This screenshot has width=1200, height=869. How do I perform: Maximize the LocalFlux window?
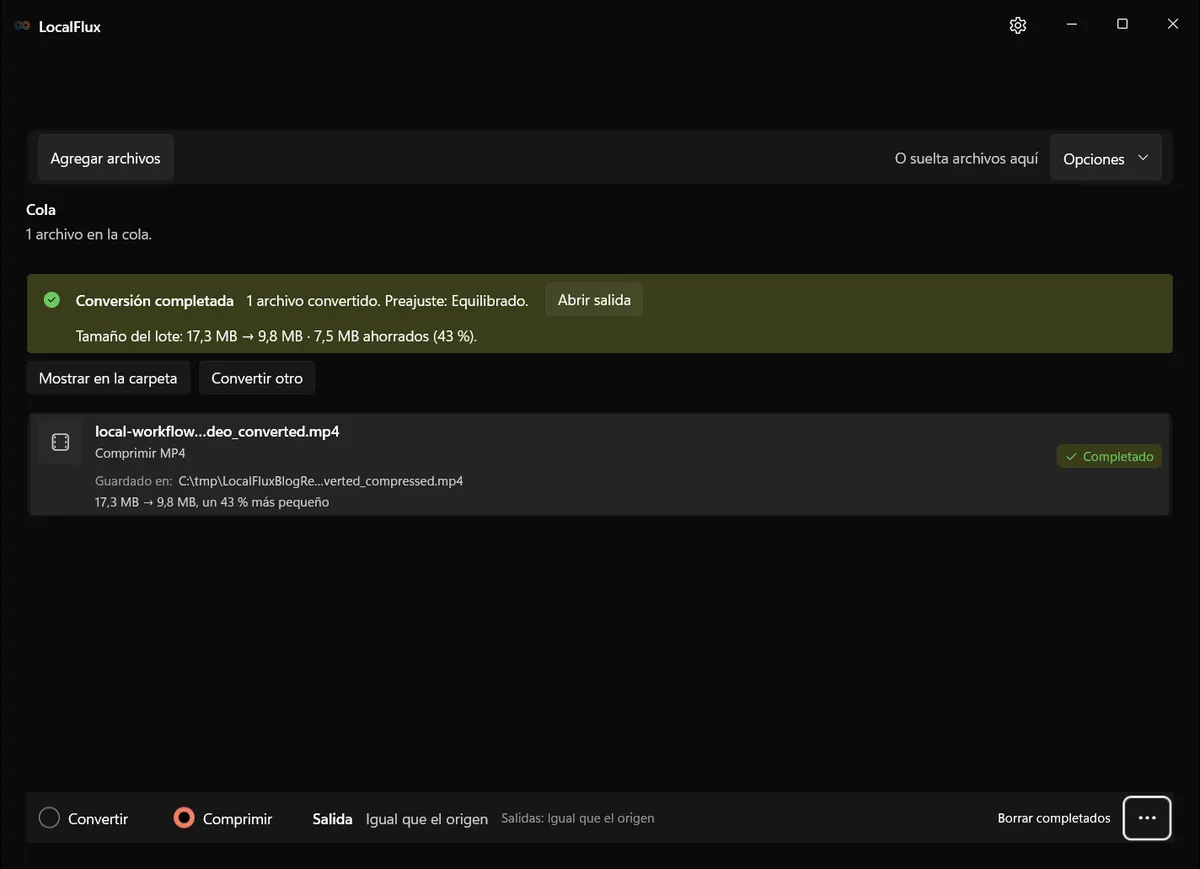(1122, 25)
